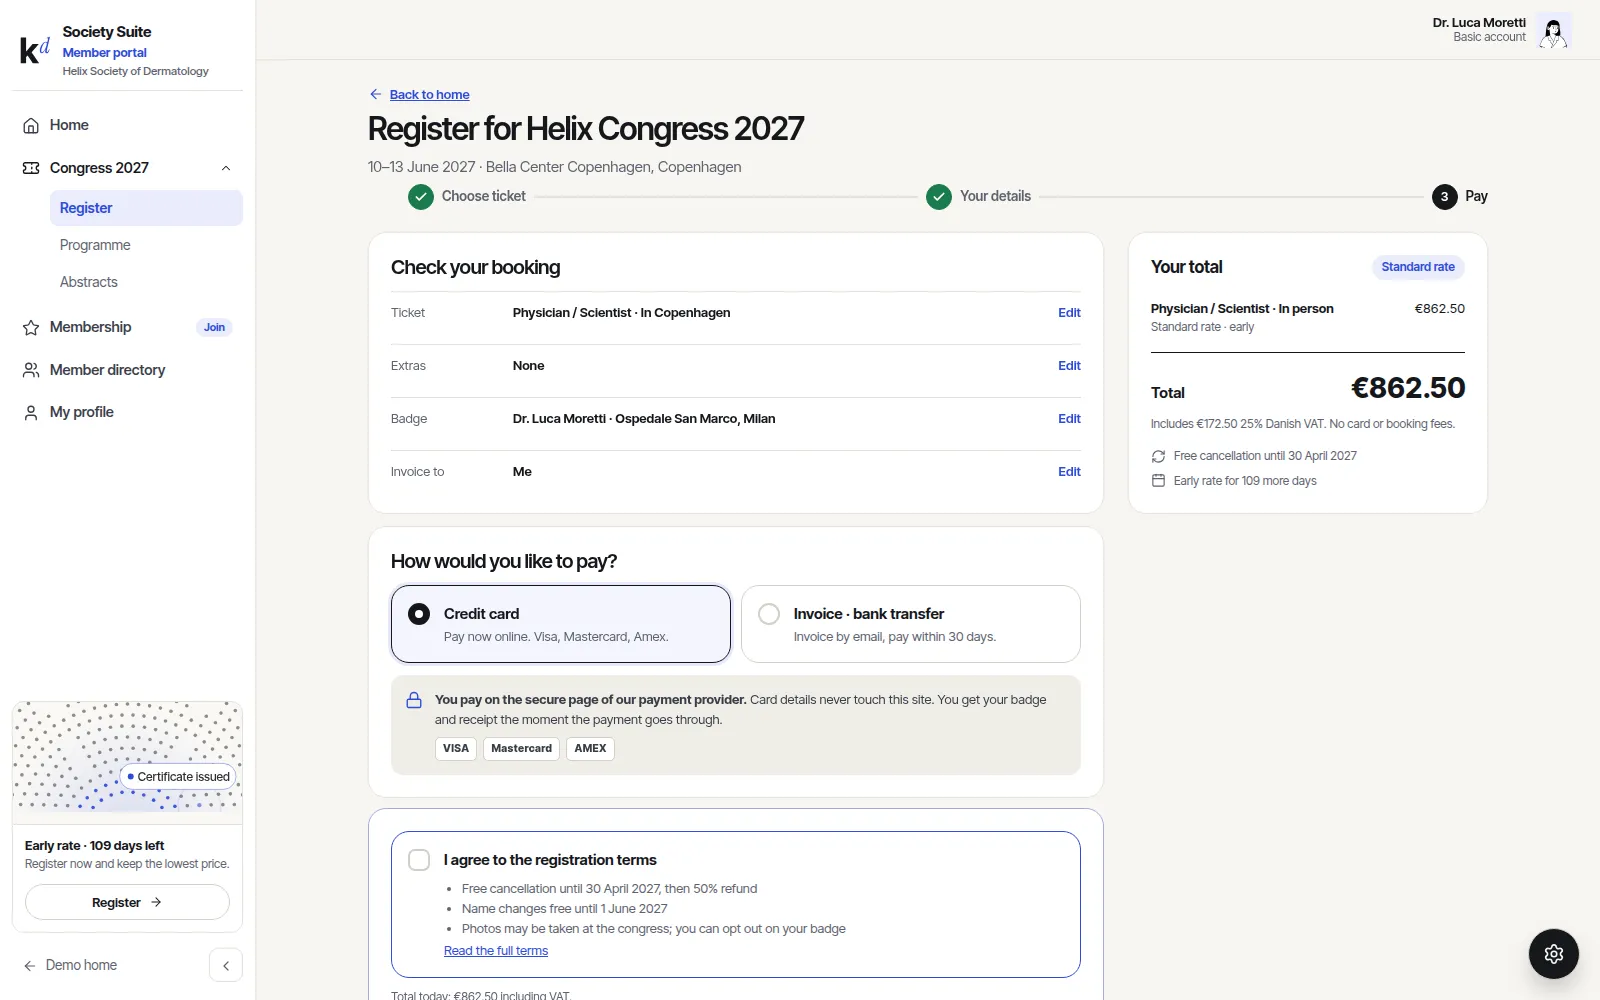
Task: Edit the Extras row
Action: click(1069, 366)
